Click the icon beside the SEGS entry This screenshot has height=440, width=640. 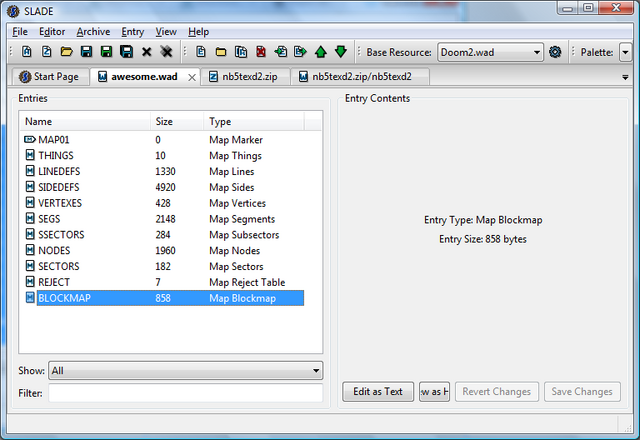pyautogui.click(x=30, y=218)
